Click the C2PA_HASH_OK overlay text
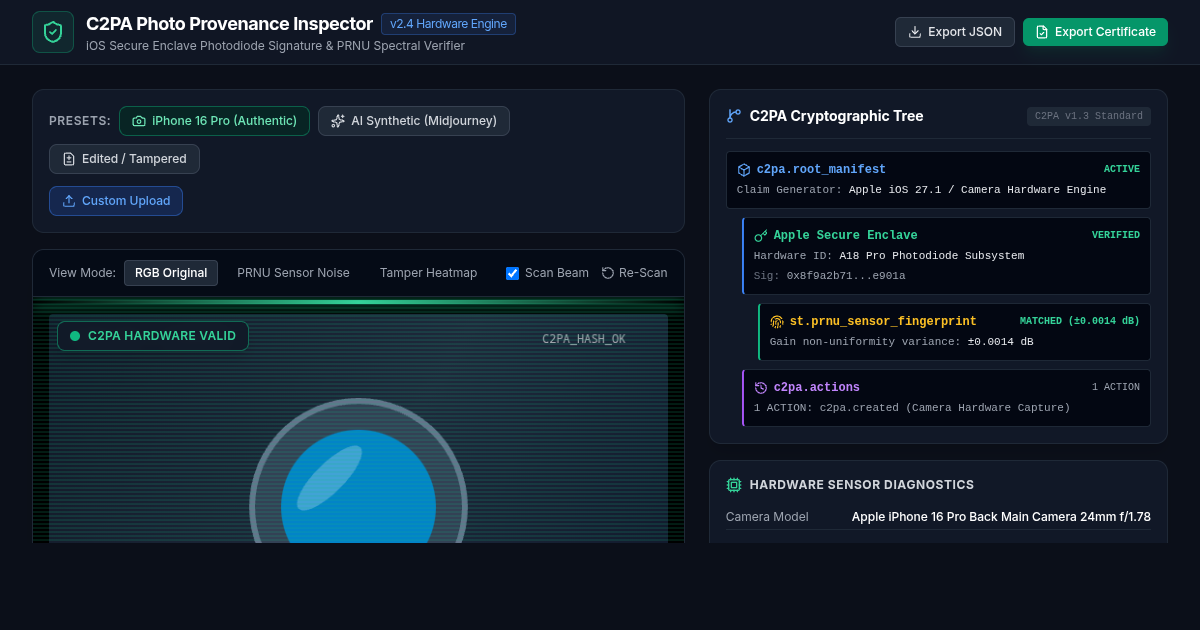Viewport: 1200px width, 630px height. pyautogui.click(x=584, y=339)
